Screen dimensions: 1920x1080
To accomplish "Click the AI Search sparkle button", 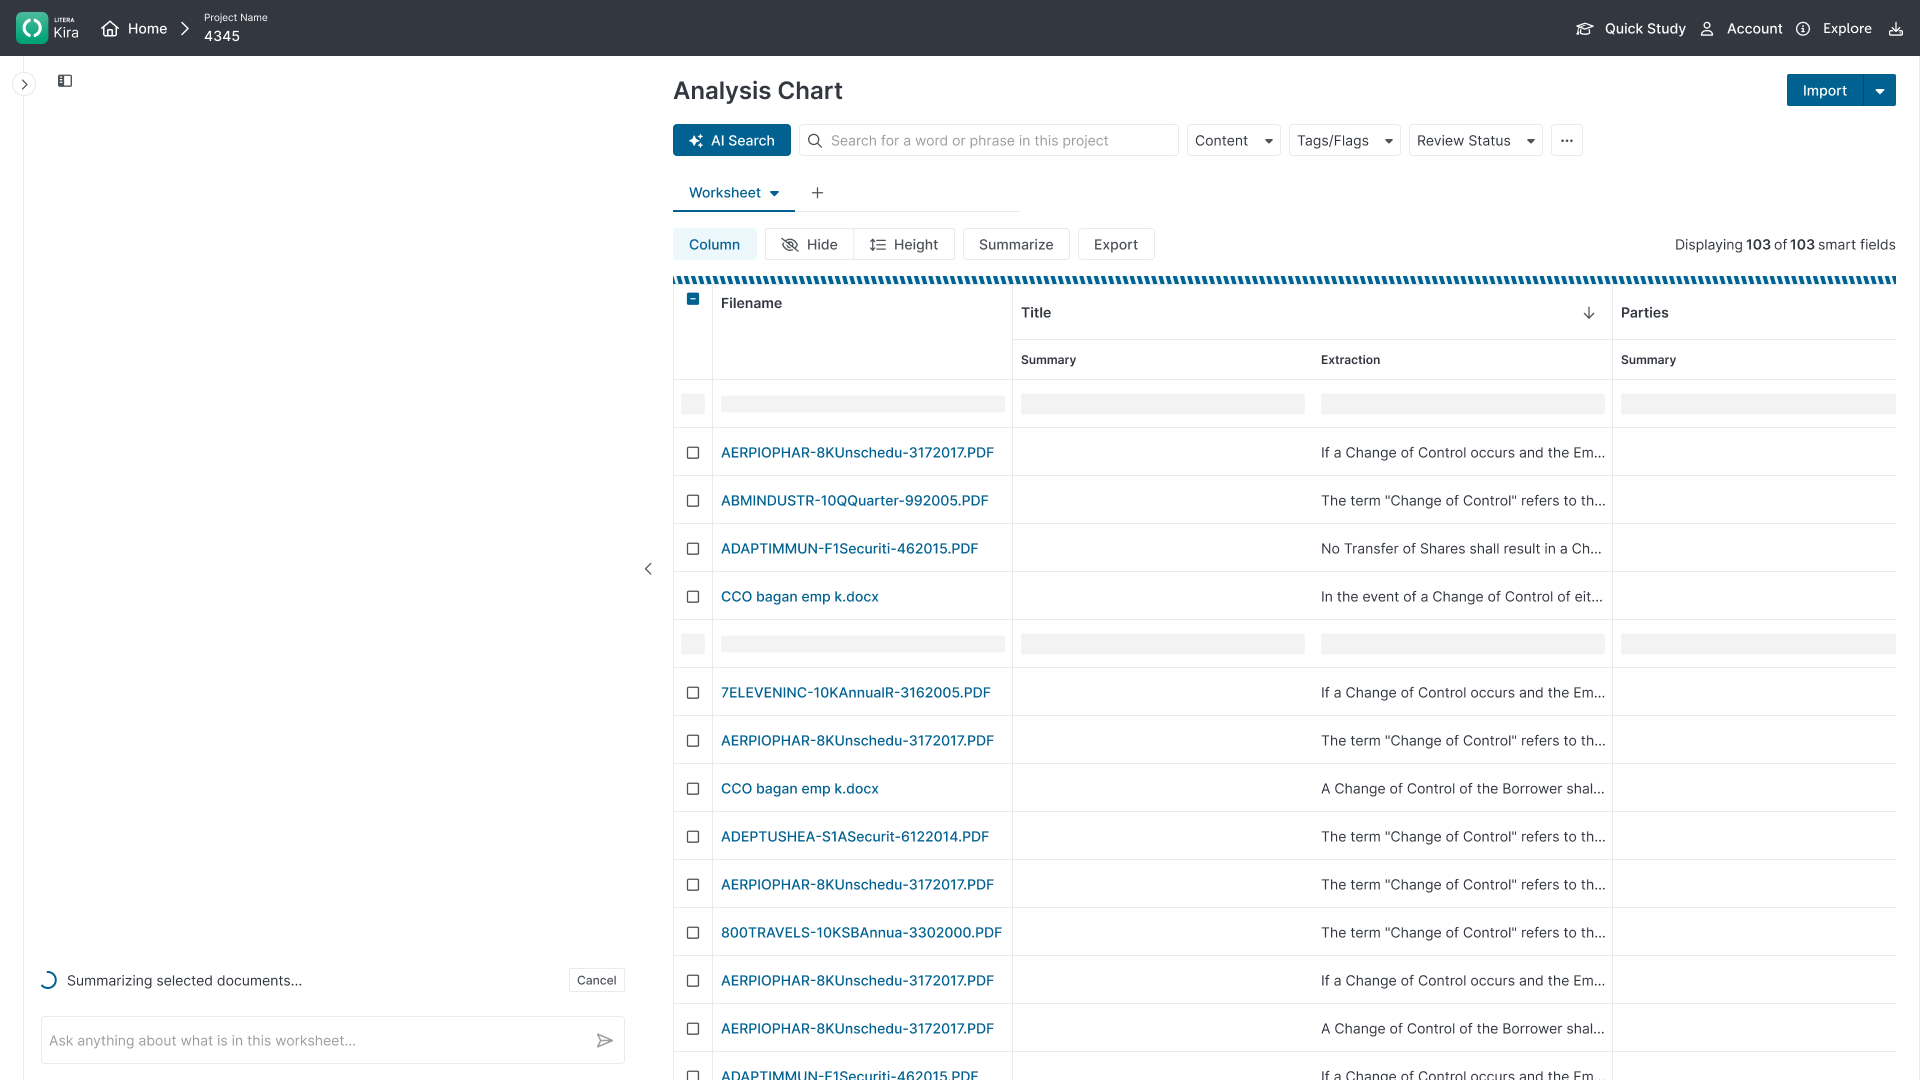I will click(x=732, y=140).
